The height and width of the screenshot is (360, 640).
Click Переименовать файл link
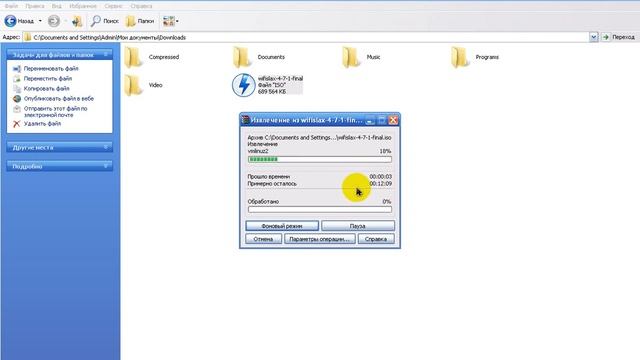(51, 69)
